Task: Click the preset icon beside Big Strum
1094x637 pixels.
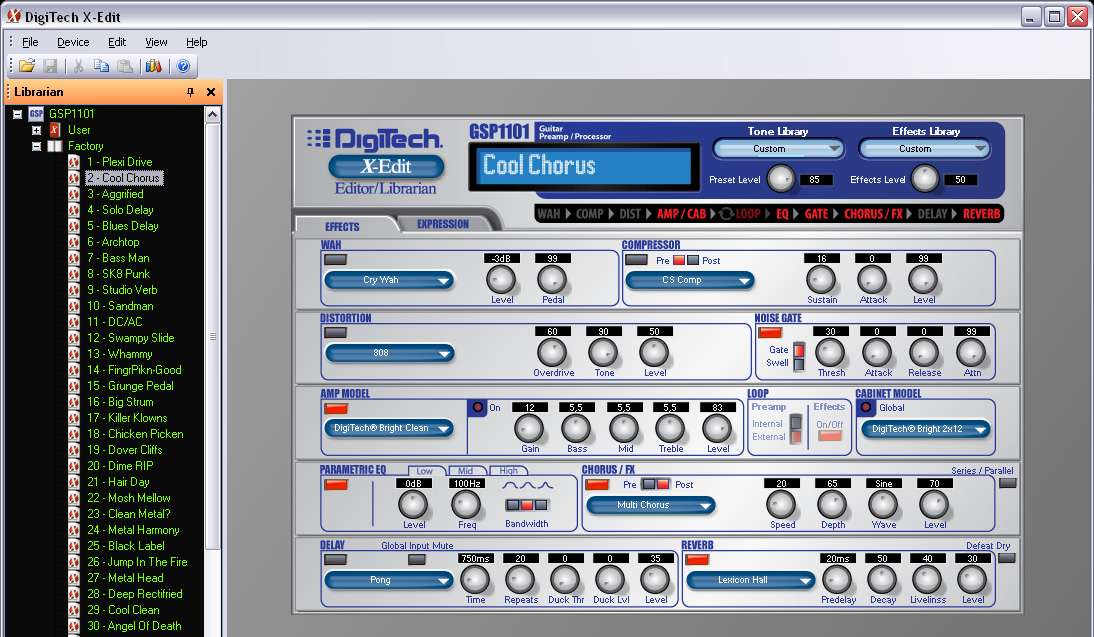Action: [x=74, y=402]
